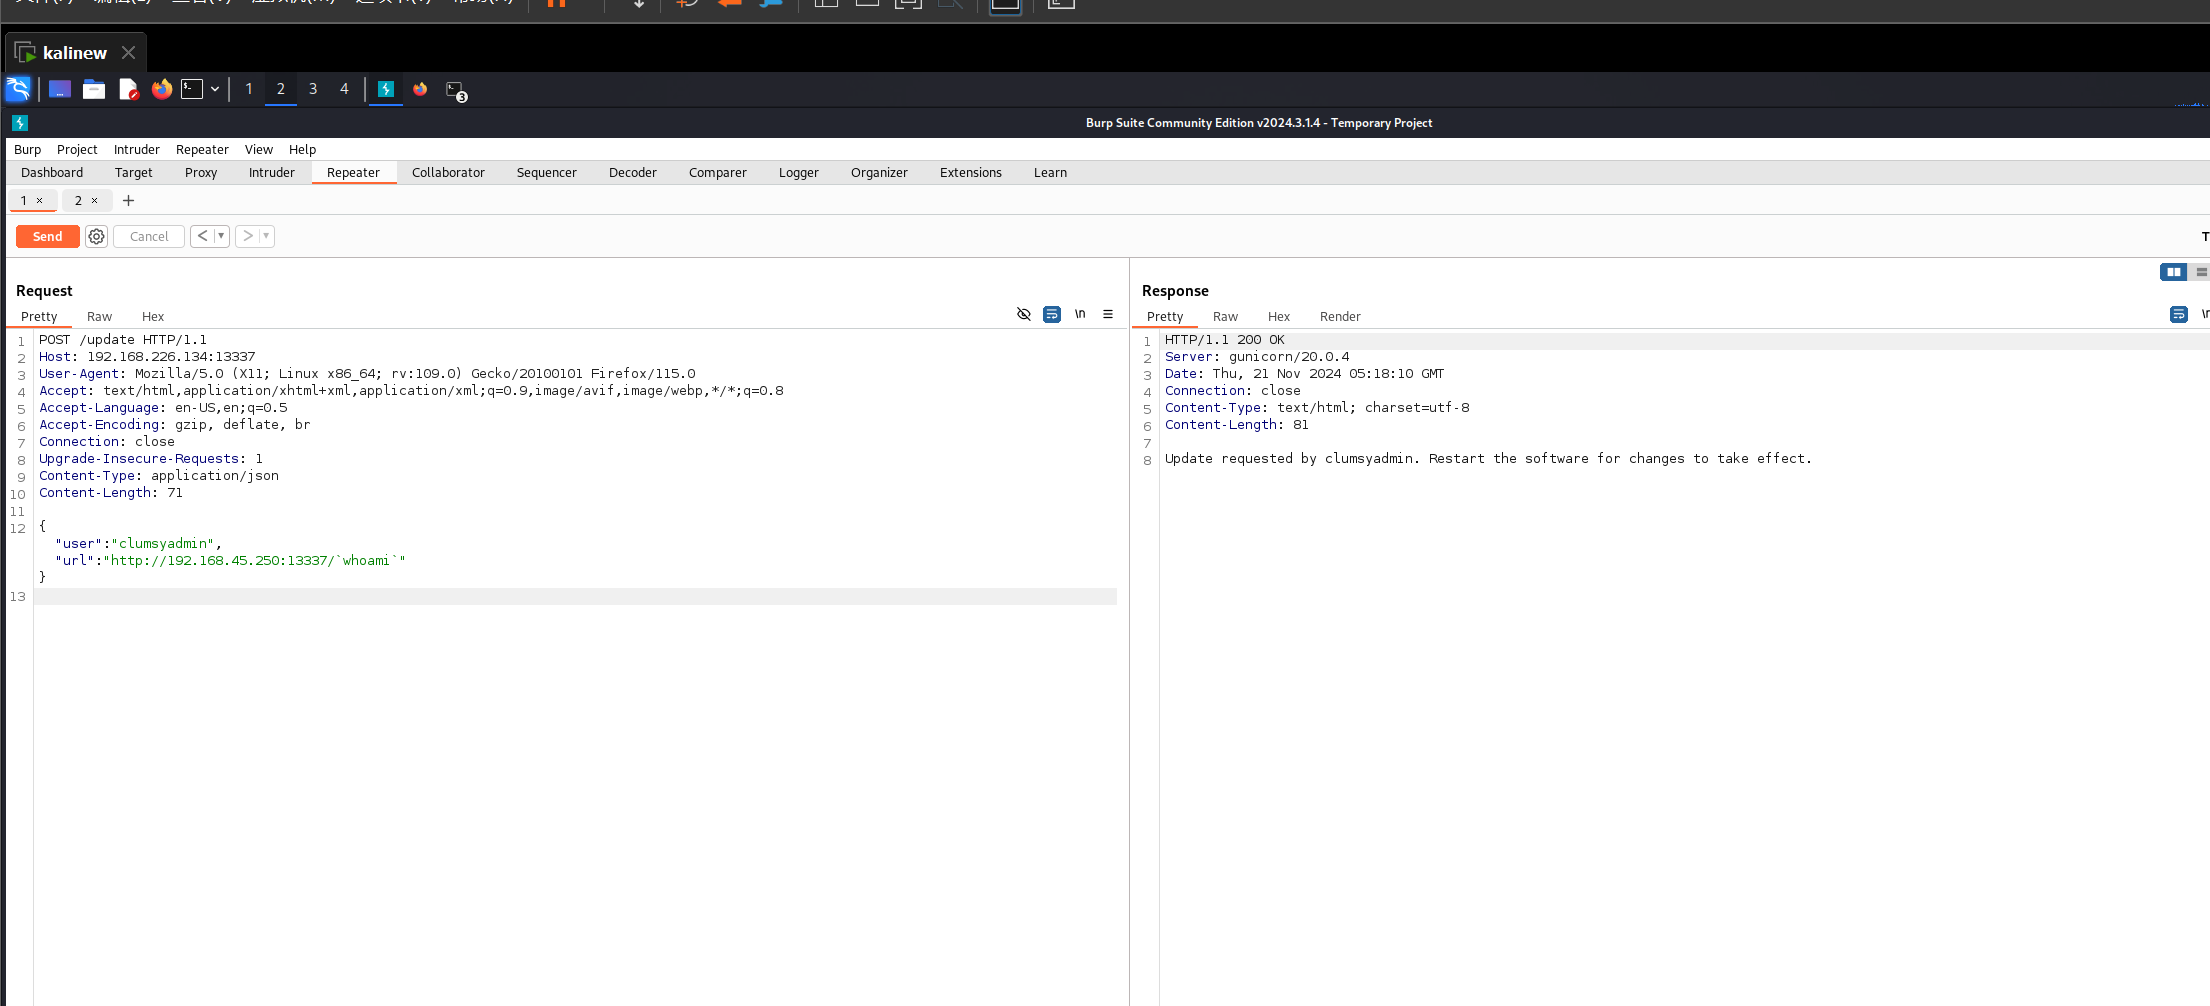Toggle word wrap in the Request editor
Viewport: 2210px width, 1006px height.
[1052, 314]
